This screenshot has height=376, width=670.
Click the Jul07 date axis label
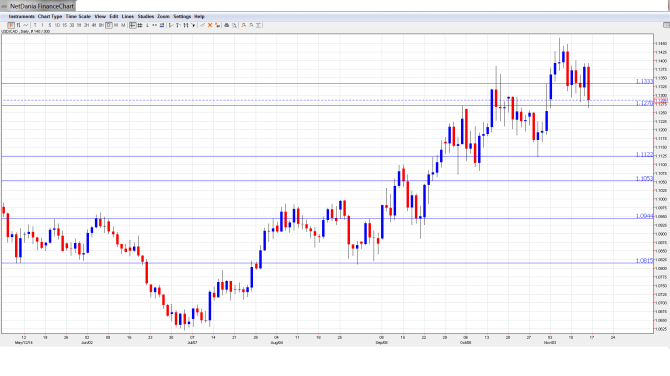pyautogui.click(x=192, y=343)
